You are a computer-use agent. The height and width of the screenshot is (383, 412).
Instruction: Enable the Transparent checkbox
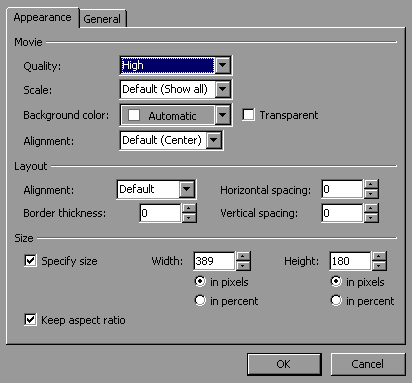[248, 115]
